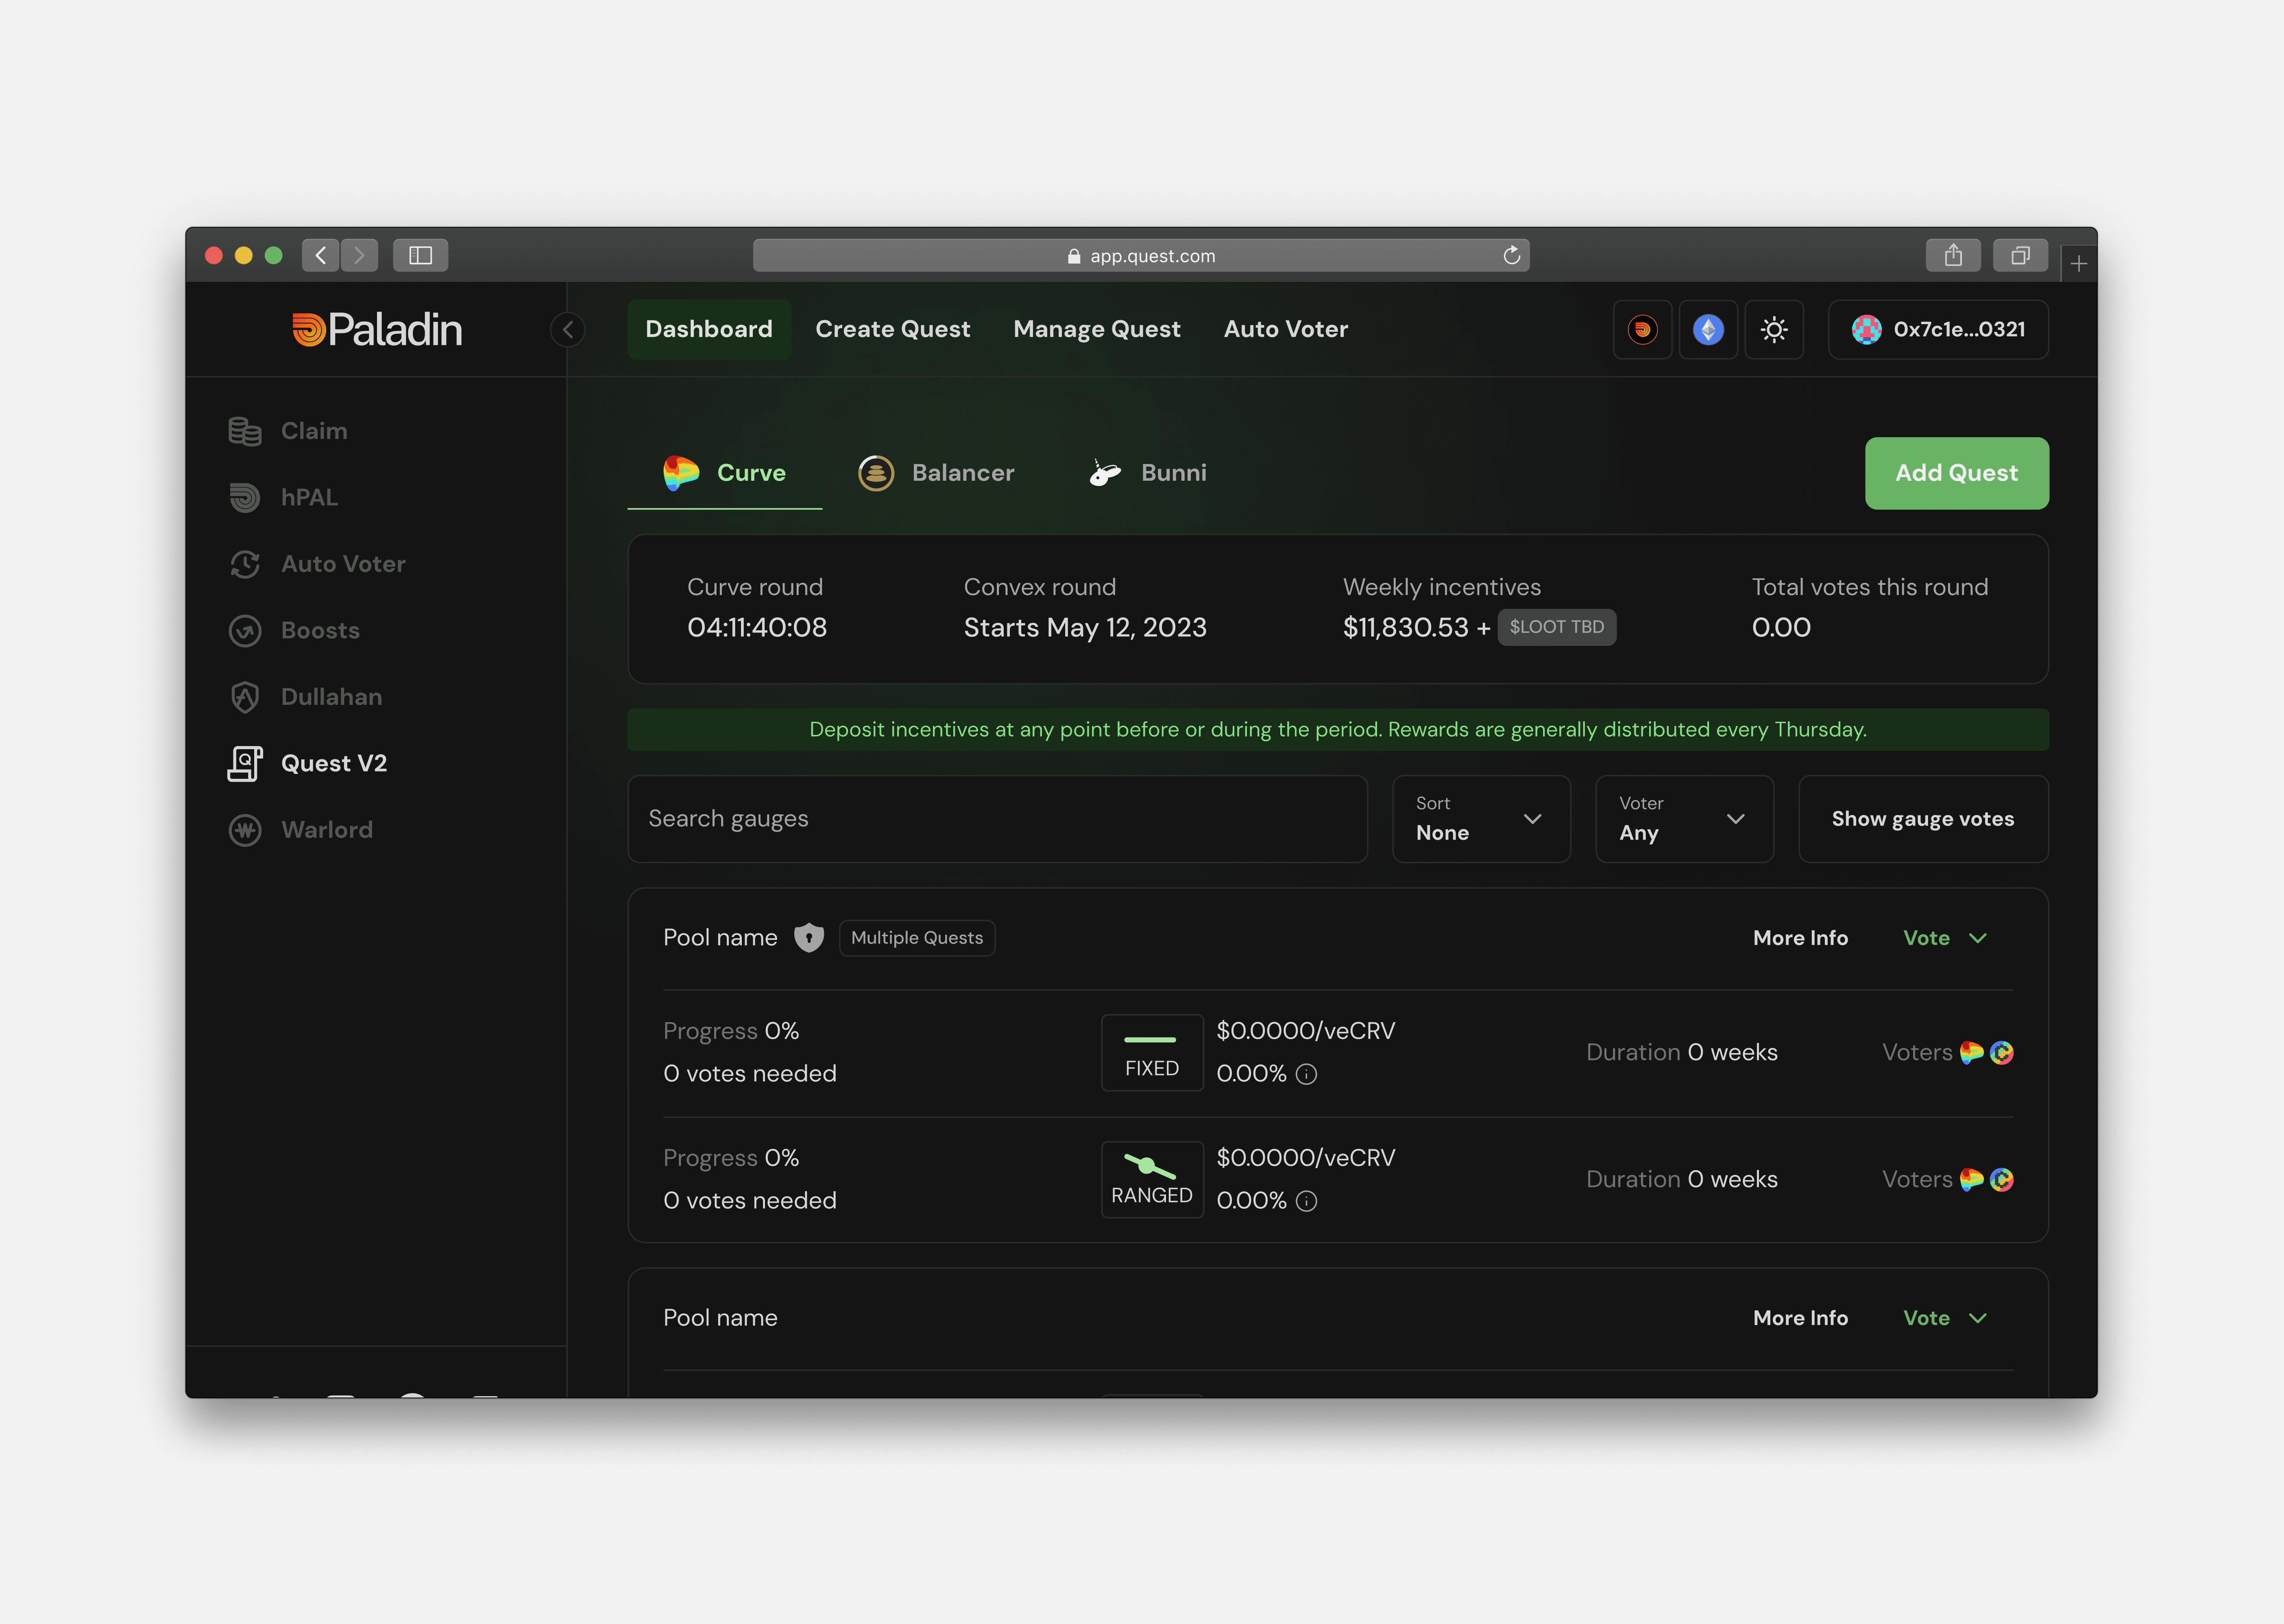This screenshot has width=2284, height=1624.
Task: Open the wallet 0x7c1e...0321 account button
Action: 1938,329
